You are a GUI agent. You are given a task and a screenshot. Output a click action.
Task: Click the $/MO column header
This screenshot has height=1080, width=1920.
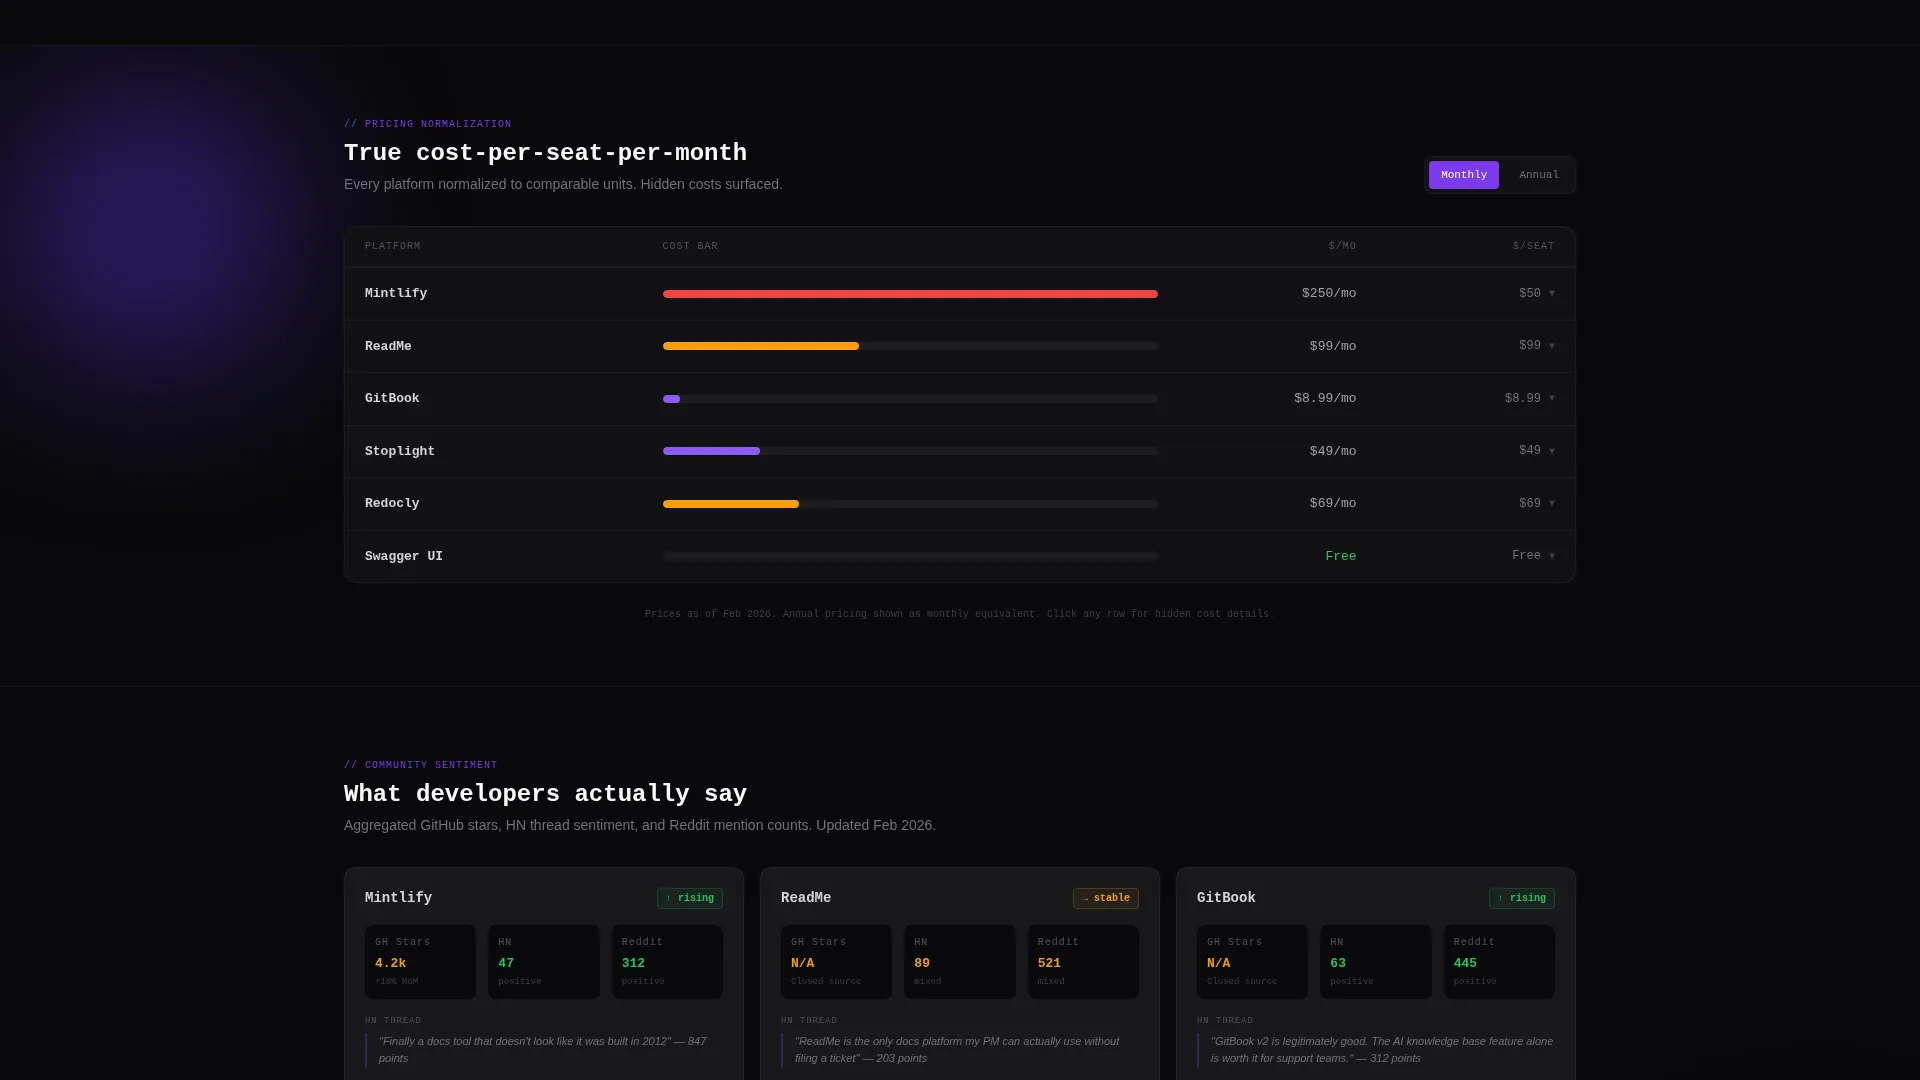1342,246
